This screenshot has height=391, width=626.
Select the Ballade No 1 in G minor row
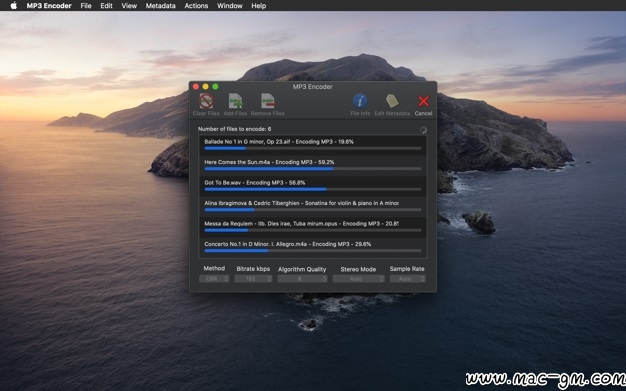(313, 145)
